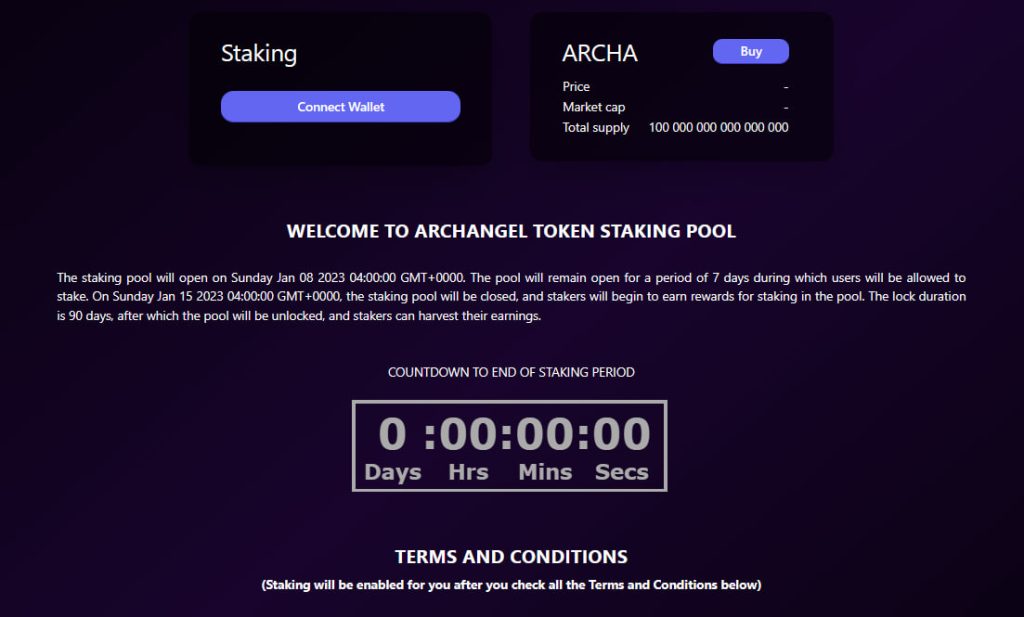Click the Mins label in the countdown
The image size is (1024, 617).
[x=545, y=472]
